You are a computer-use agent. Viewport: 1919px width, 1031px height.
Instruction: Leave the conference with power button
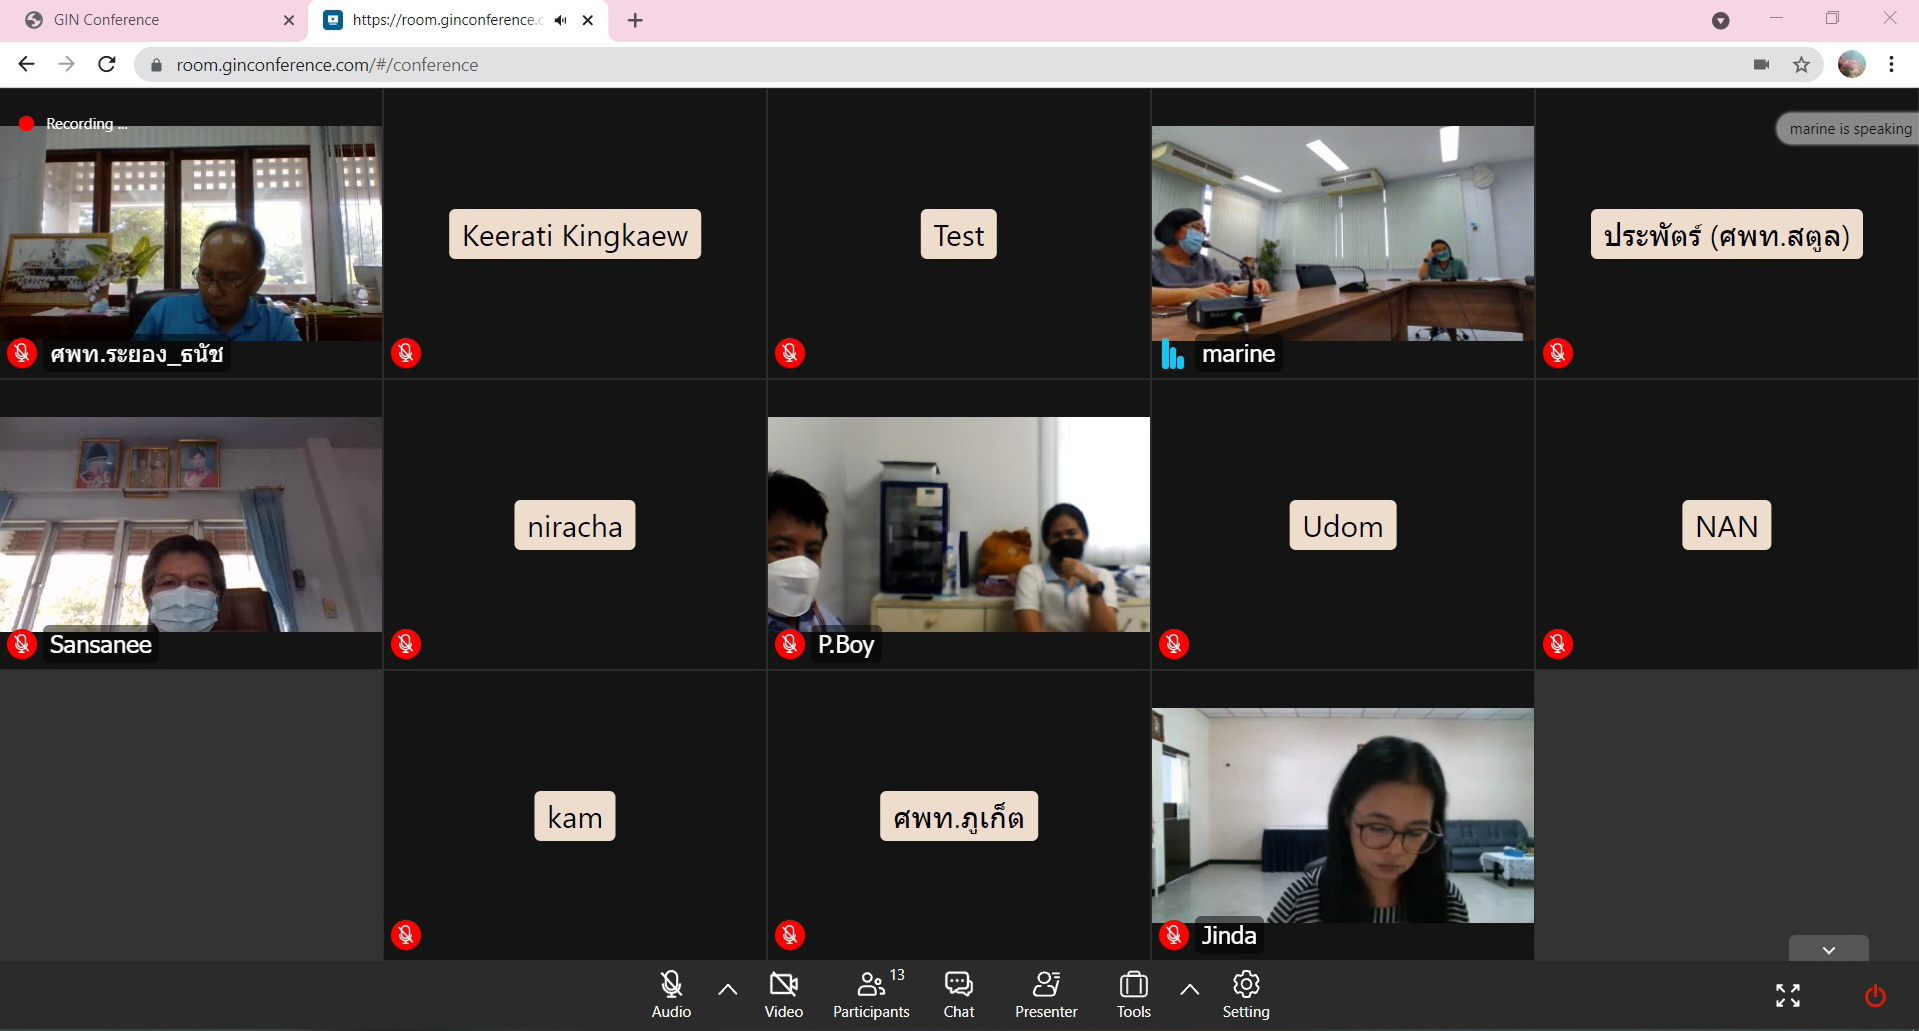coord(1875,996)
